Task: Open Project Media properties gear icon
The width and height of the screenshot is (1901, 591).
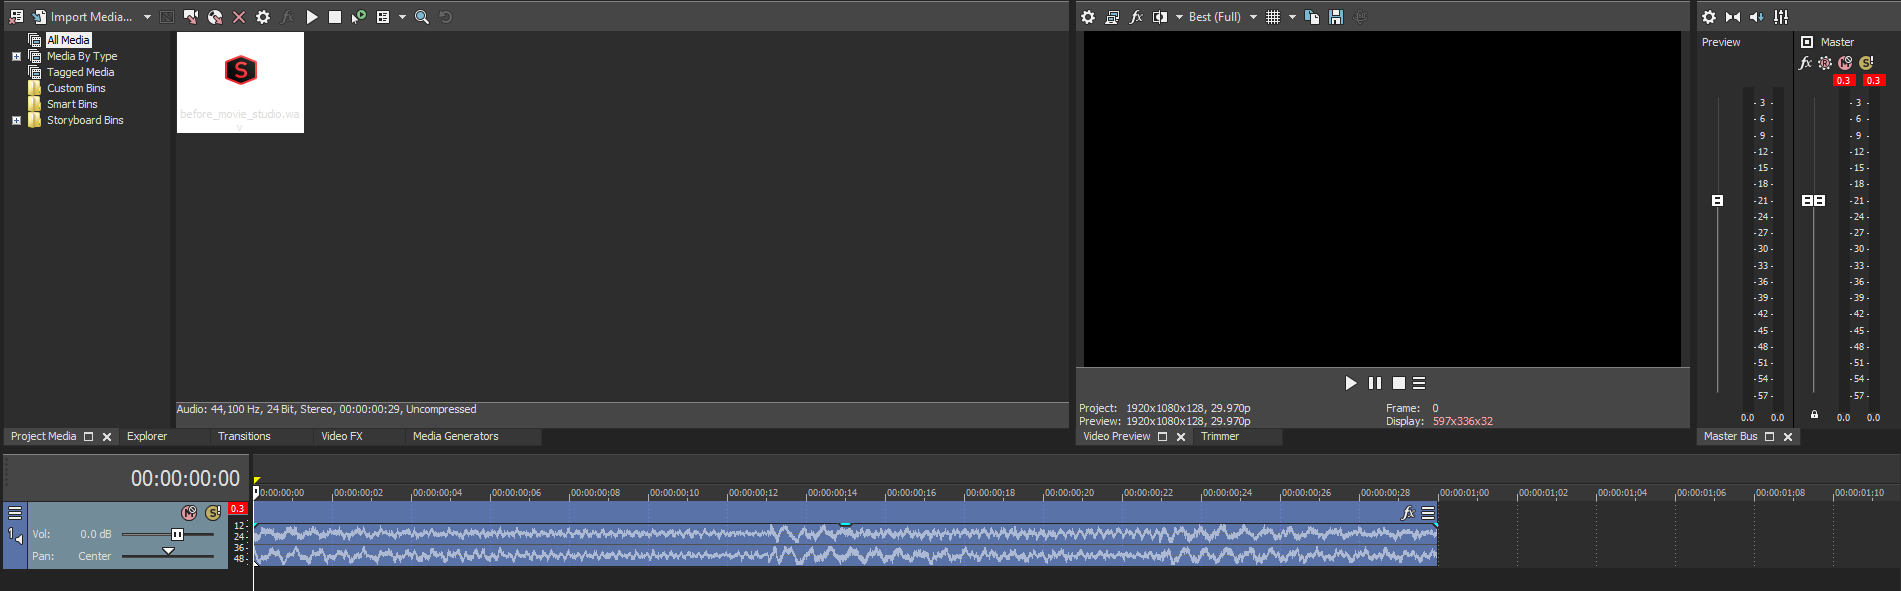Action: coord(263,17)
